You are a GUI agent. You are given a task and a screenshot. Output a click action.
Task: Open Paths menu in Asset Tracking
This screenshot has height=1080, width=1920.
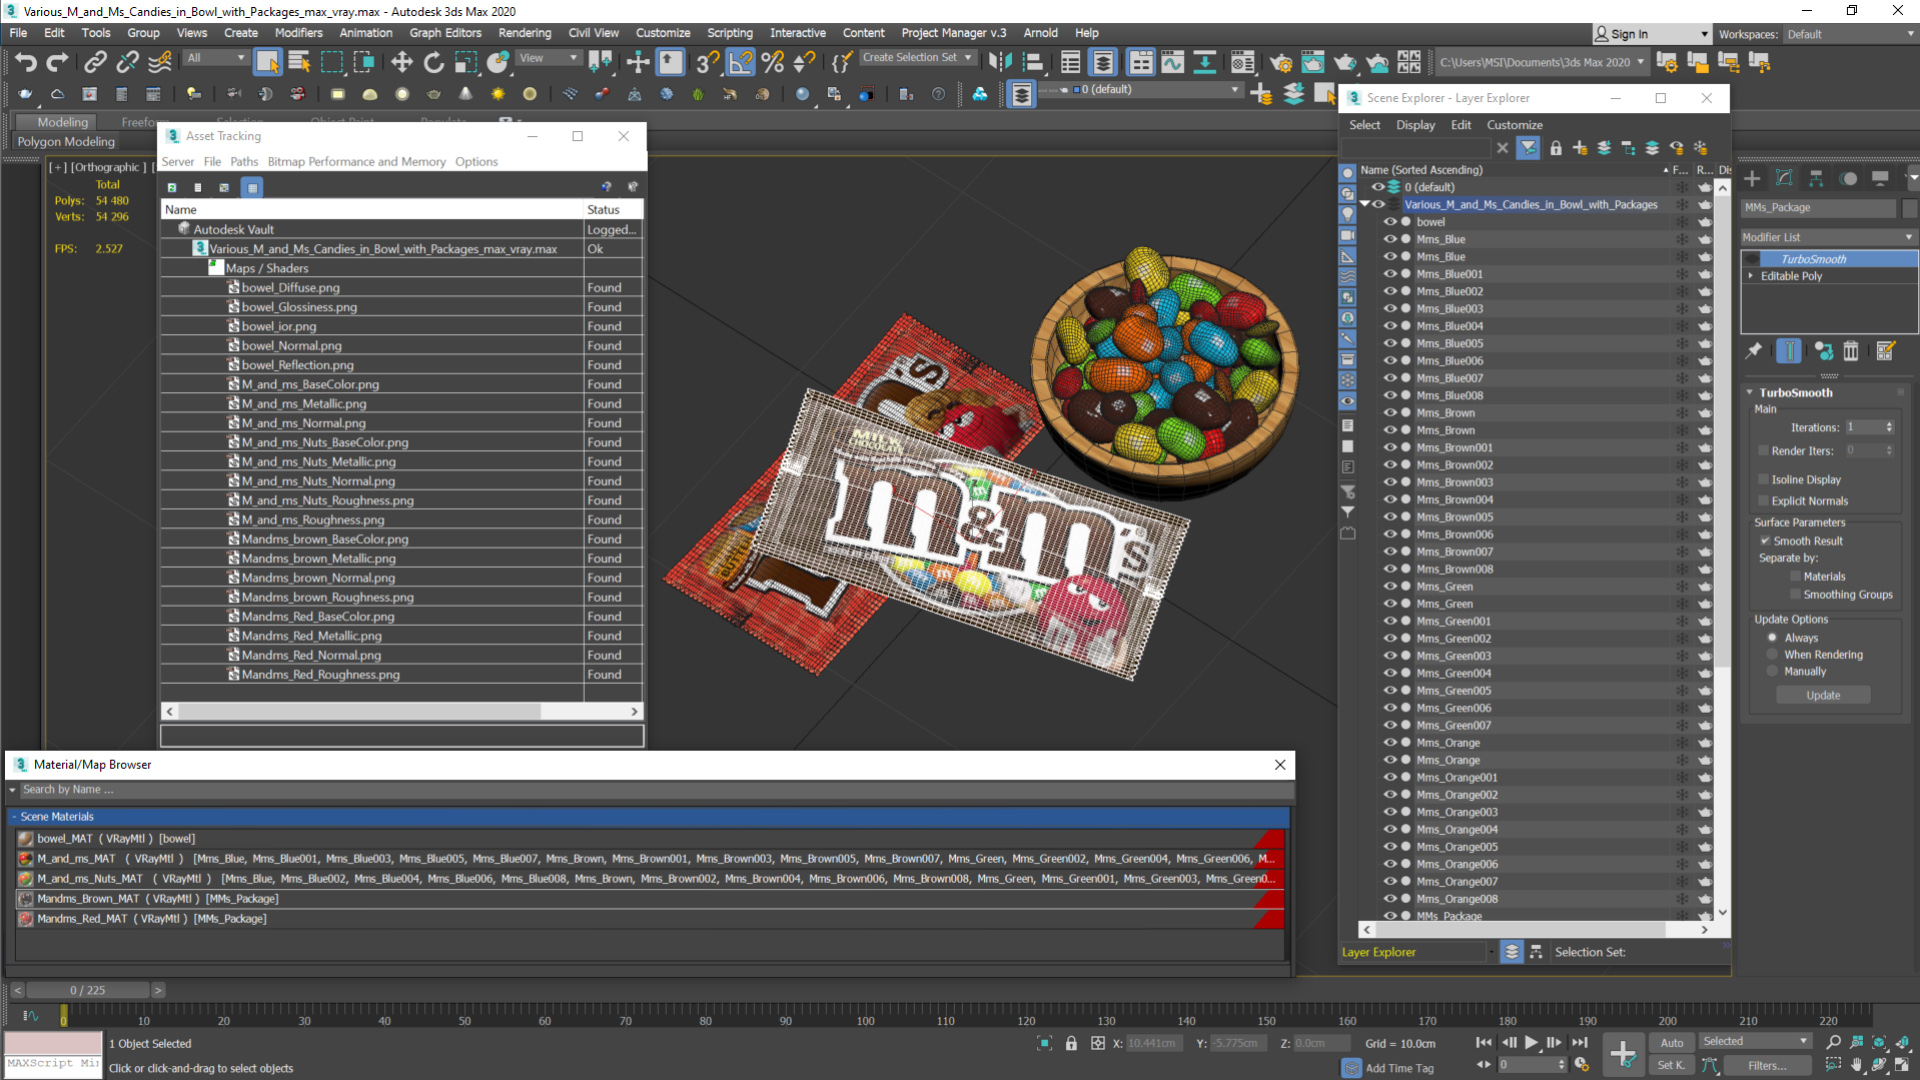pos(244,161)
